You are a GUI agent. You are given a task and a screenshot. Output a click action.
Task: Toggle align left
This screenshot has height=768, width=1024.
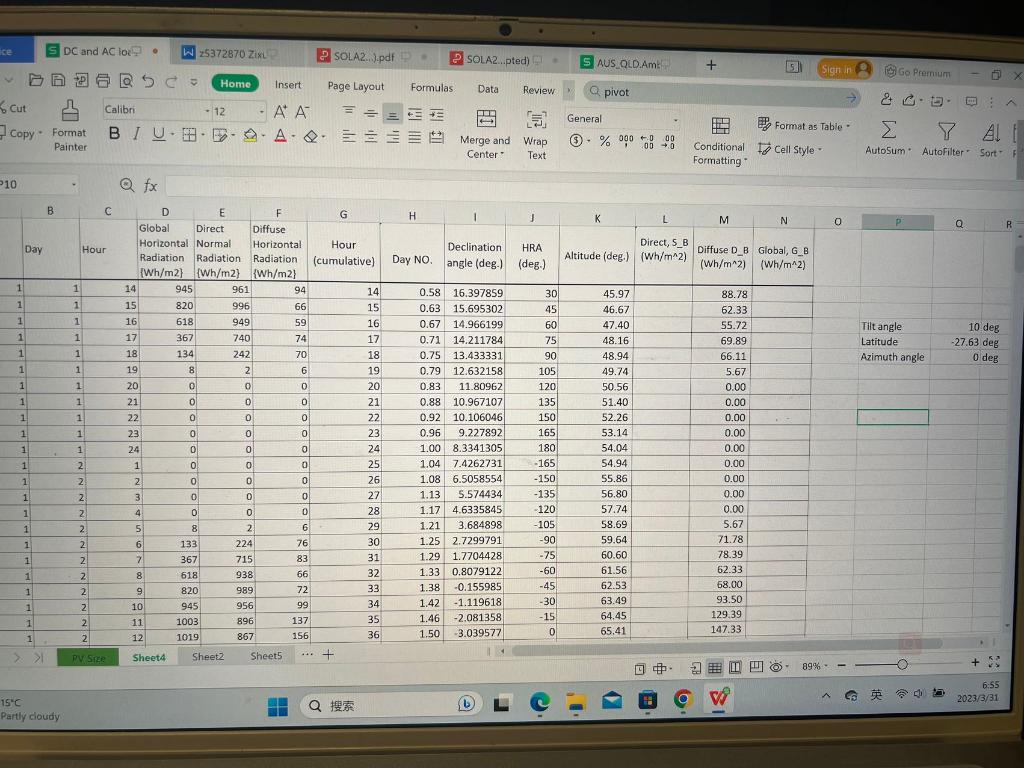pyautogui.click(x=349, y=136)
